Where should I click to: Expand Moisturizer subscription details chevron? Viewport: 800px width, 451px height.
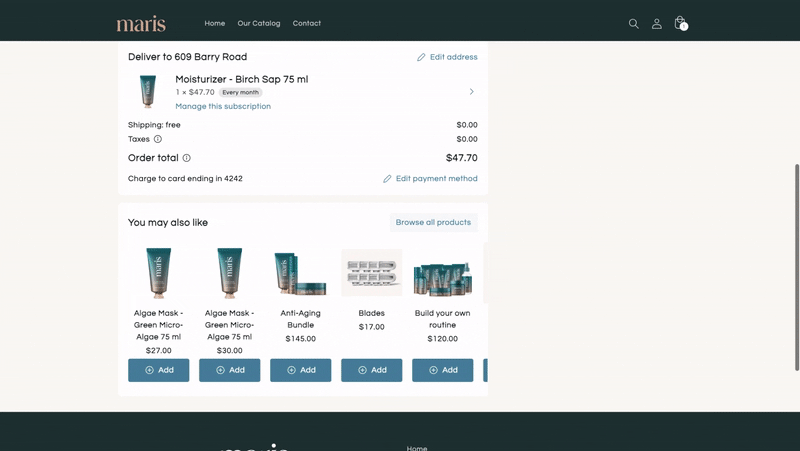pyautogui.click(x=472, y=92)
